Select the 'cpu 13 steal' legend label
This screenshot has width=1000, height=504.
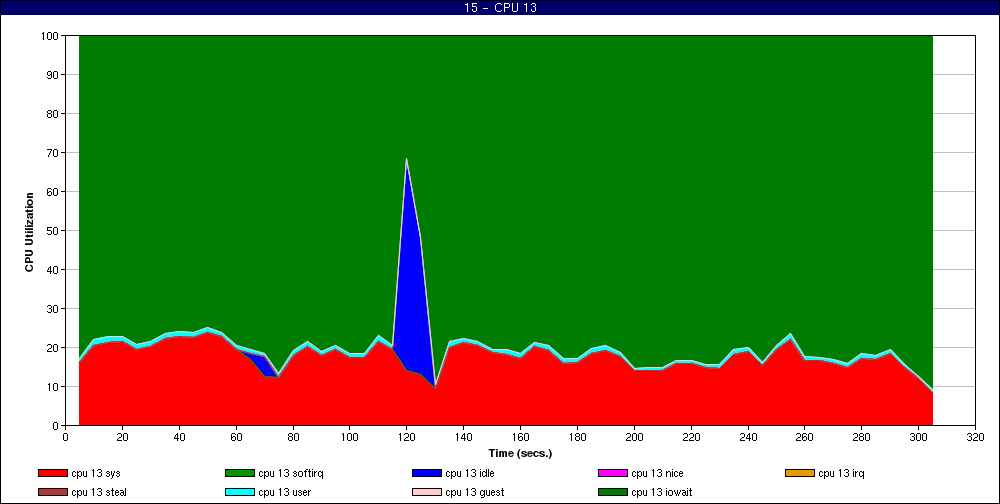tap(99, 493)
